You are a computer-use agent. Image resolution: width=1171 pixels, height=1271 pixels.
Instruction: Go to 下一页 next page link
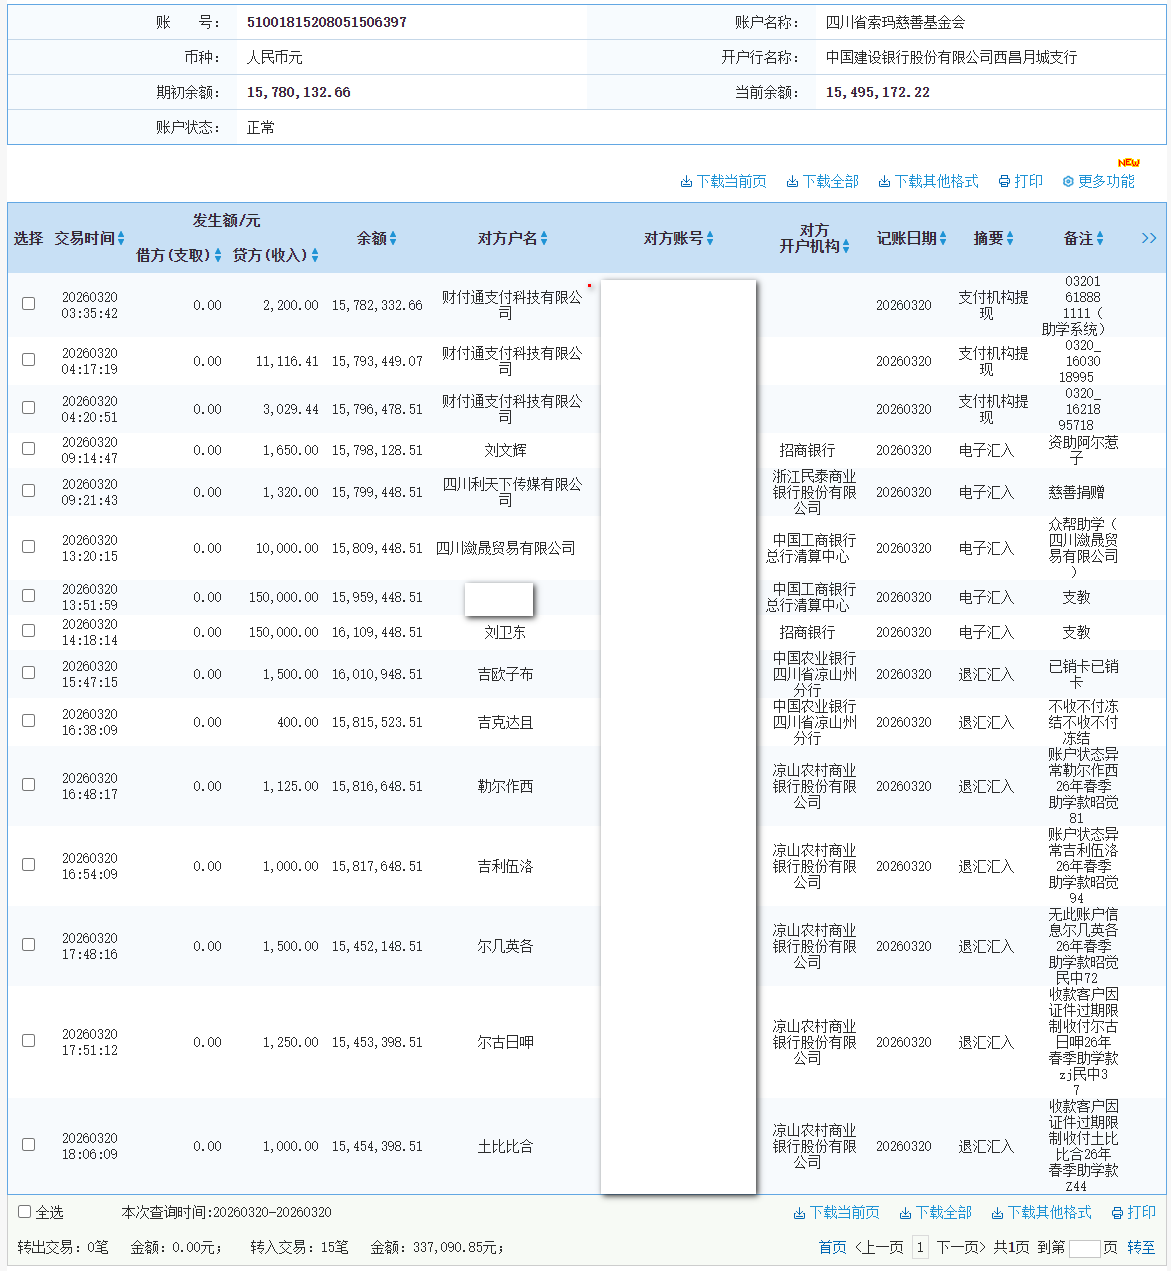click(959, 1247)
